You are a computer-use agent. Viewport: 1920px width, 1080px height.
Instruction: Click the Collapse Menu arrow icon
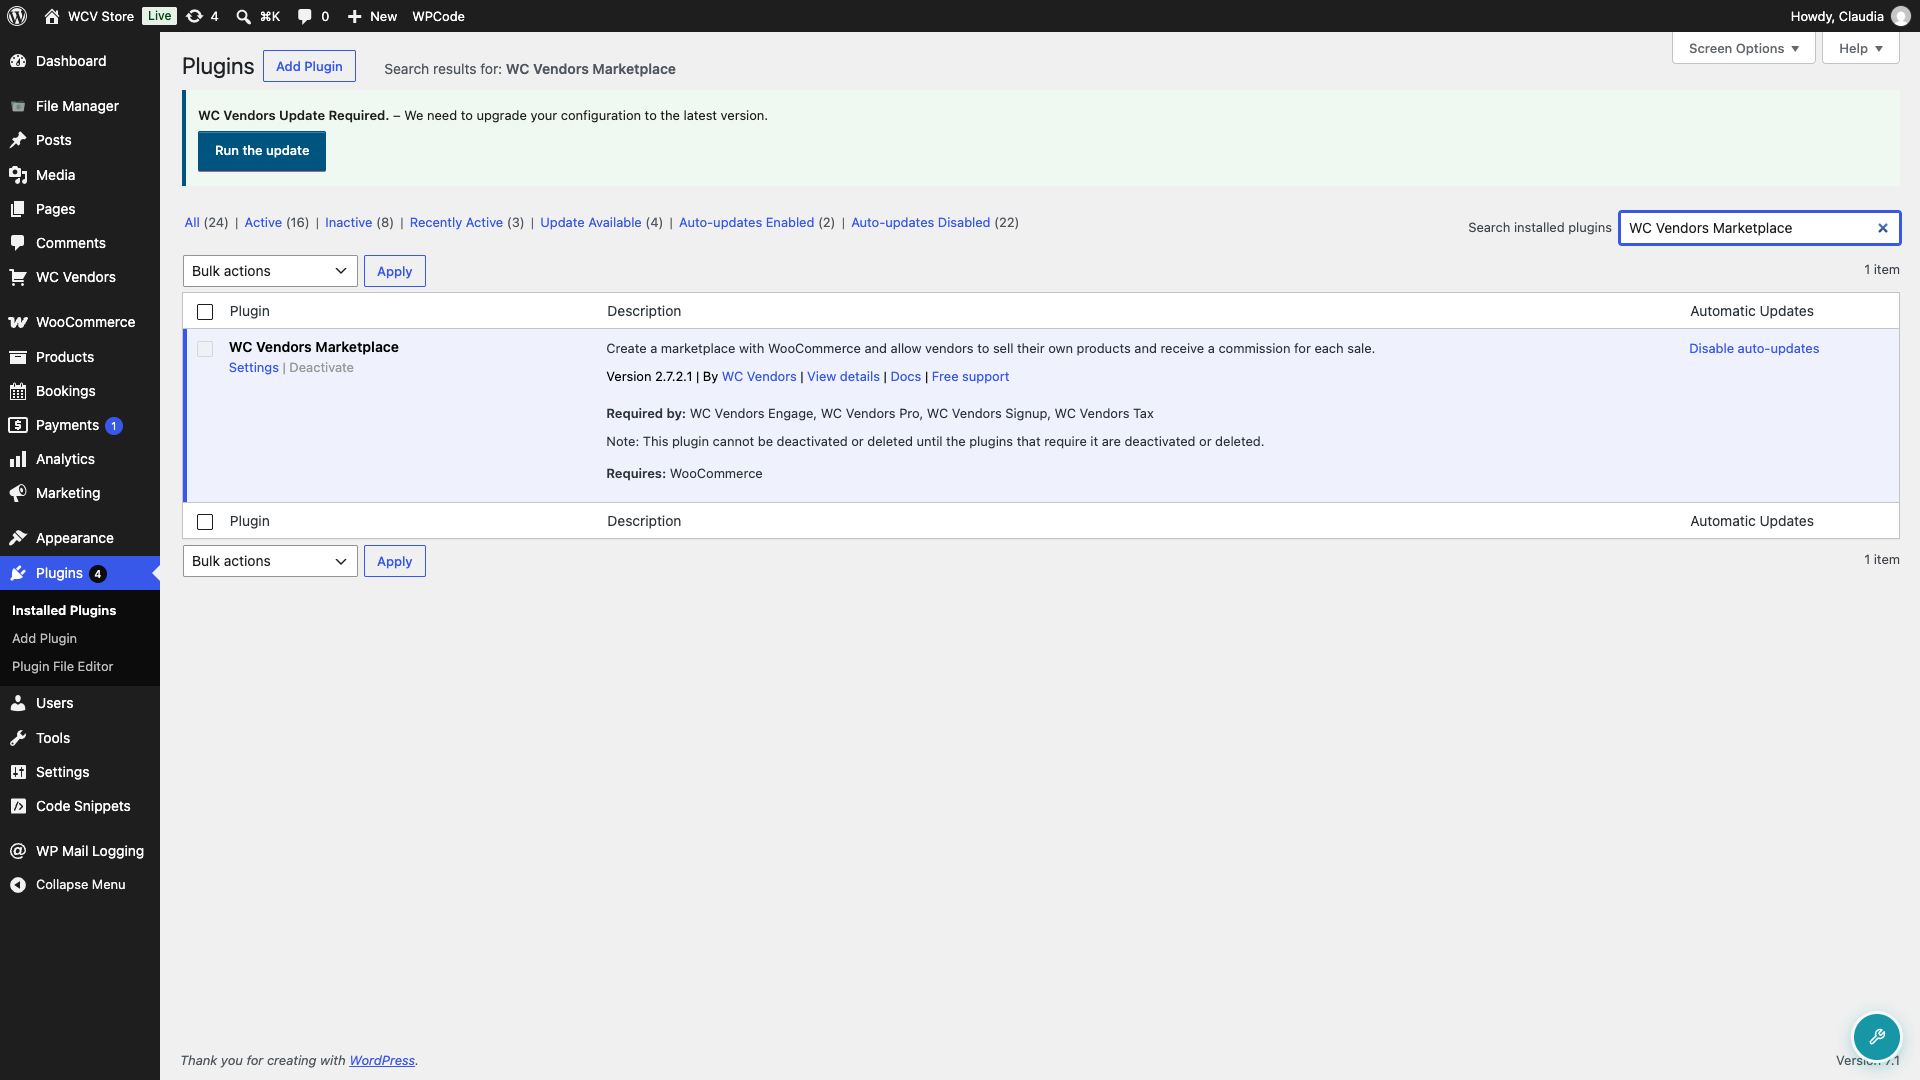tap(18, 885)
